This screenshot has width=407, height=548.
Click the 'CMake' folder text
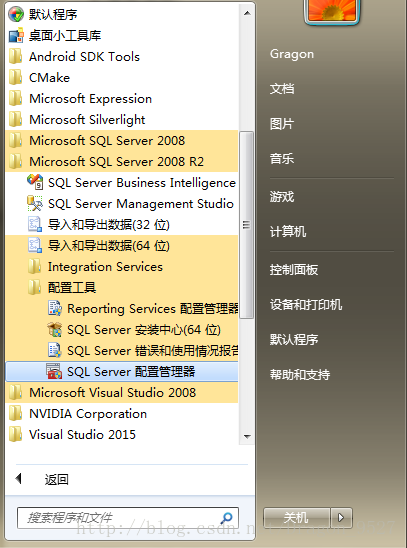click(x=49, y=78)
